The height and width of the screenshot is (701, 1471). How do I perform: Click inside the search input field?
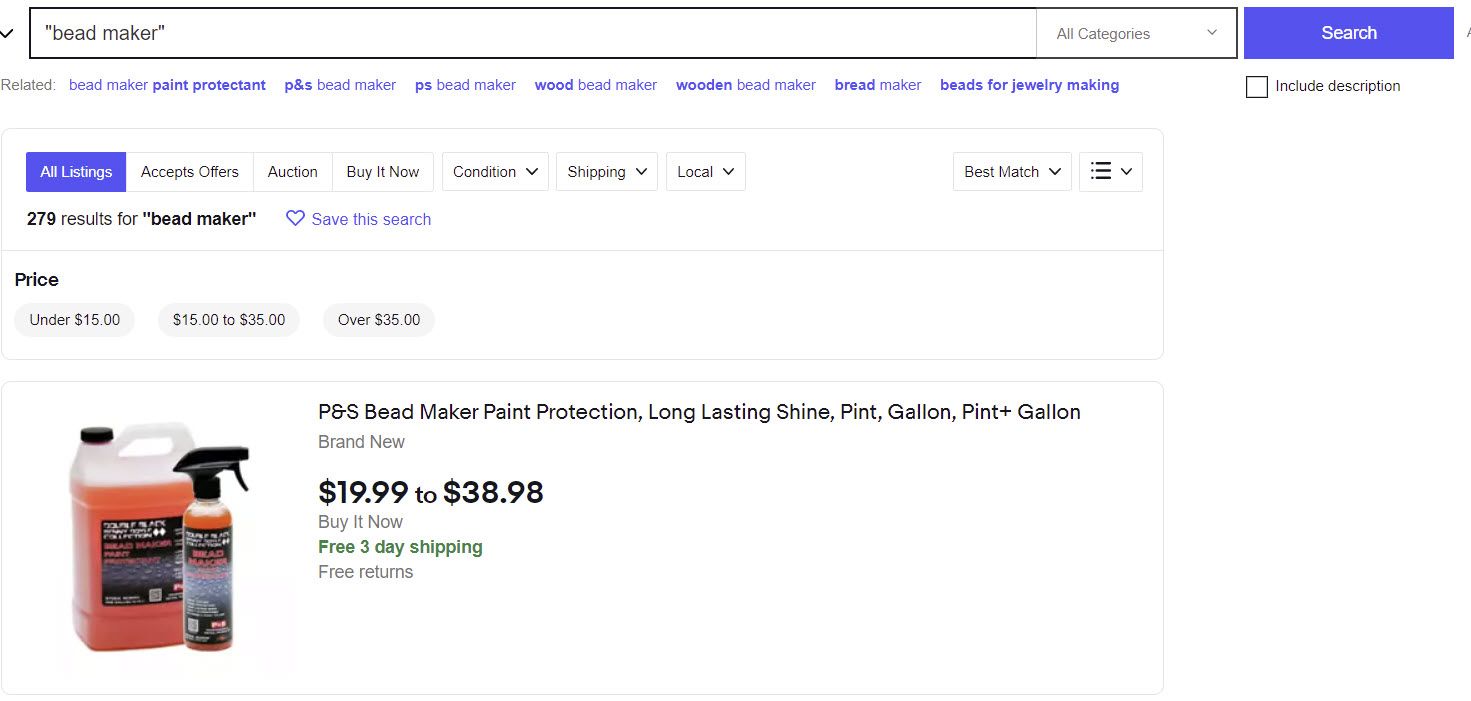click(530, 33)
